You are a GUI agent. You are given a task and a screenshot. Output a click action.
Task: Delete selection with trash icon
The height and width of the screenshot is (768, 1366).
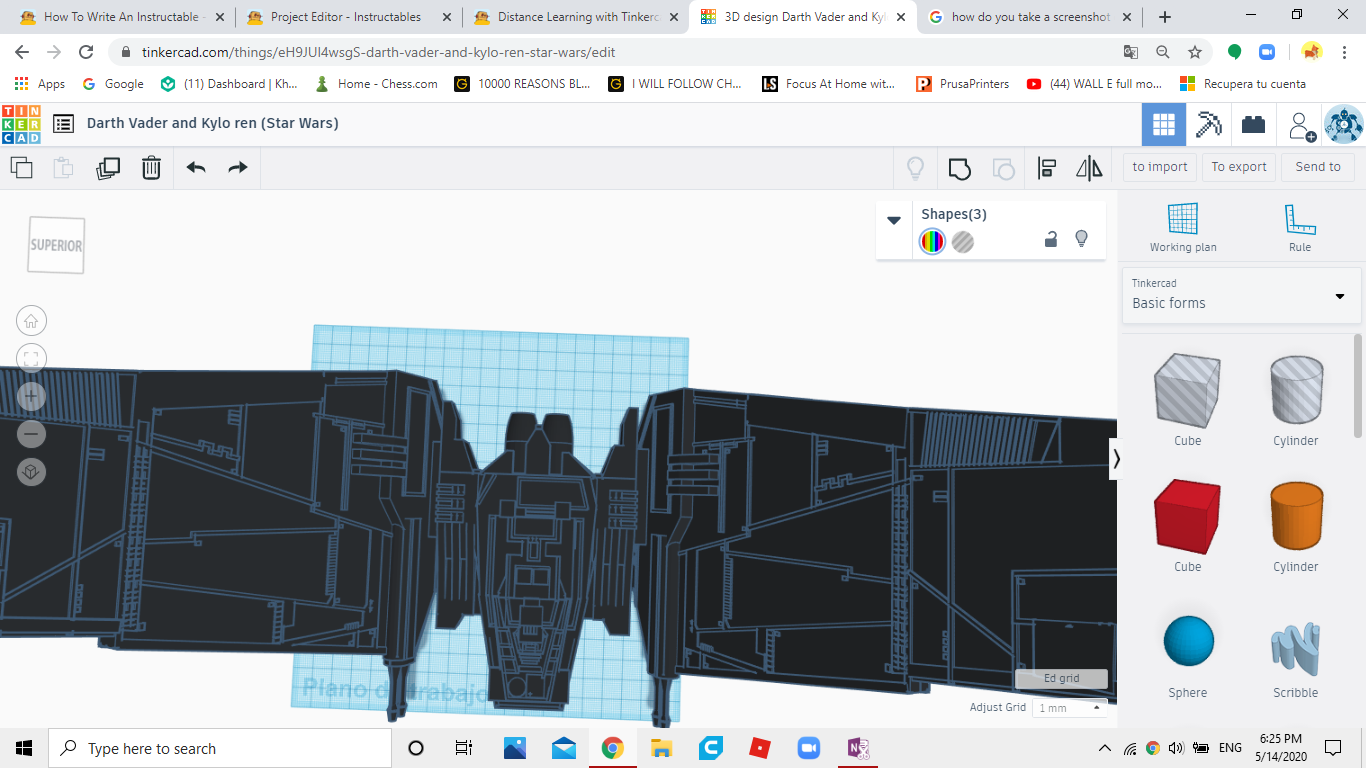point(151,167)
